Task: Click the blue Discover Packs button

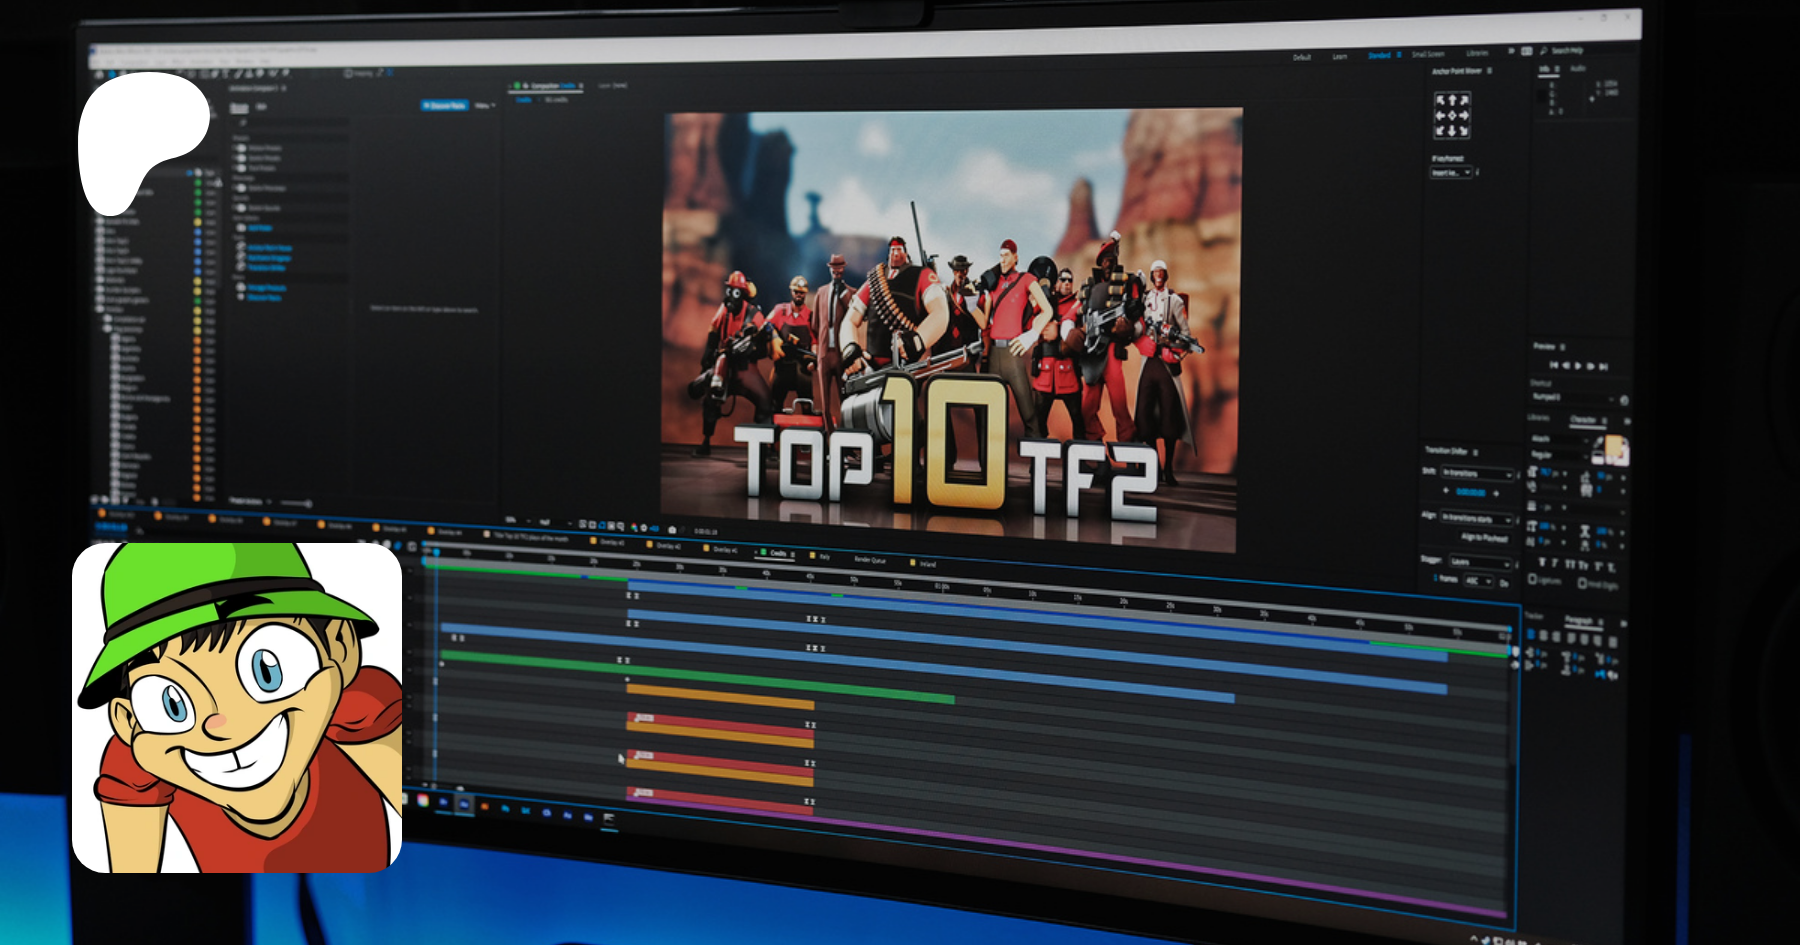Action: tap(444, 105)
